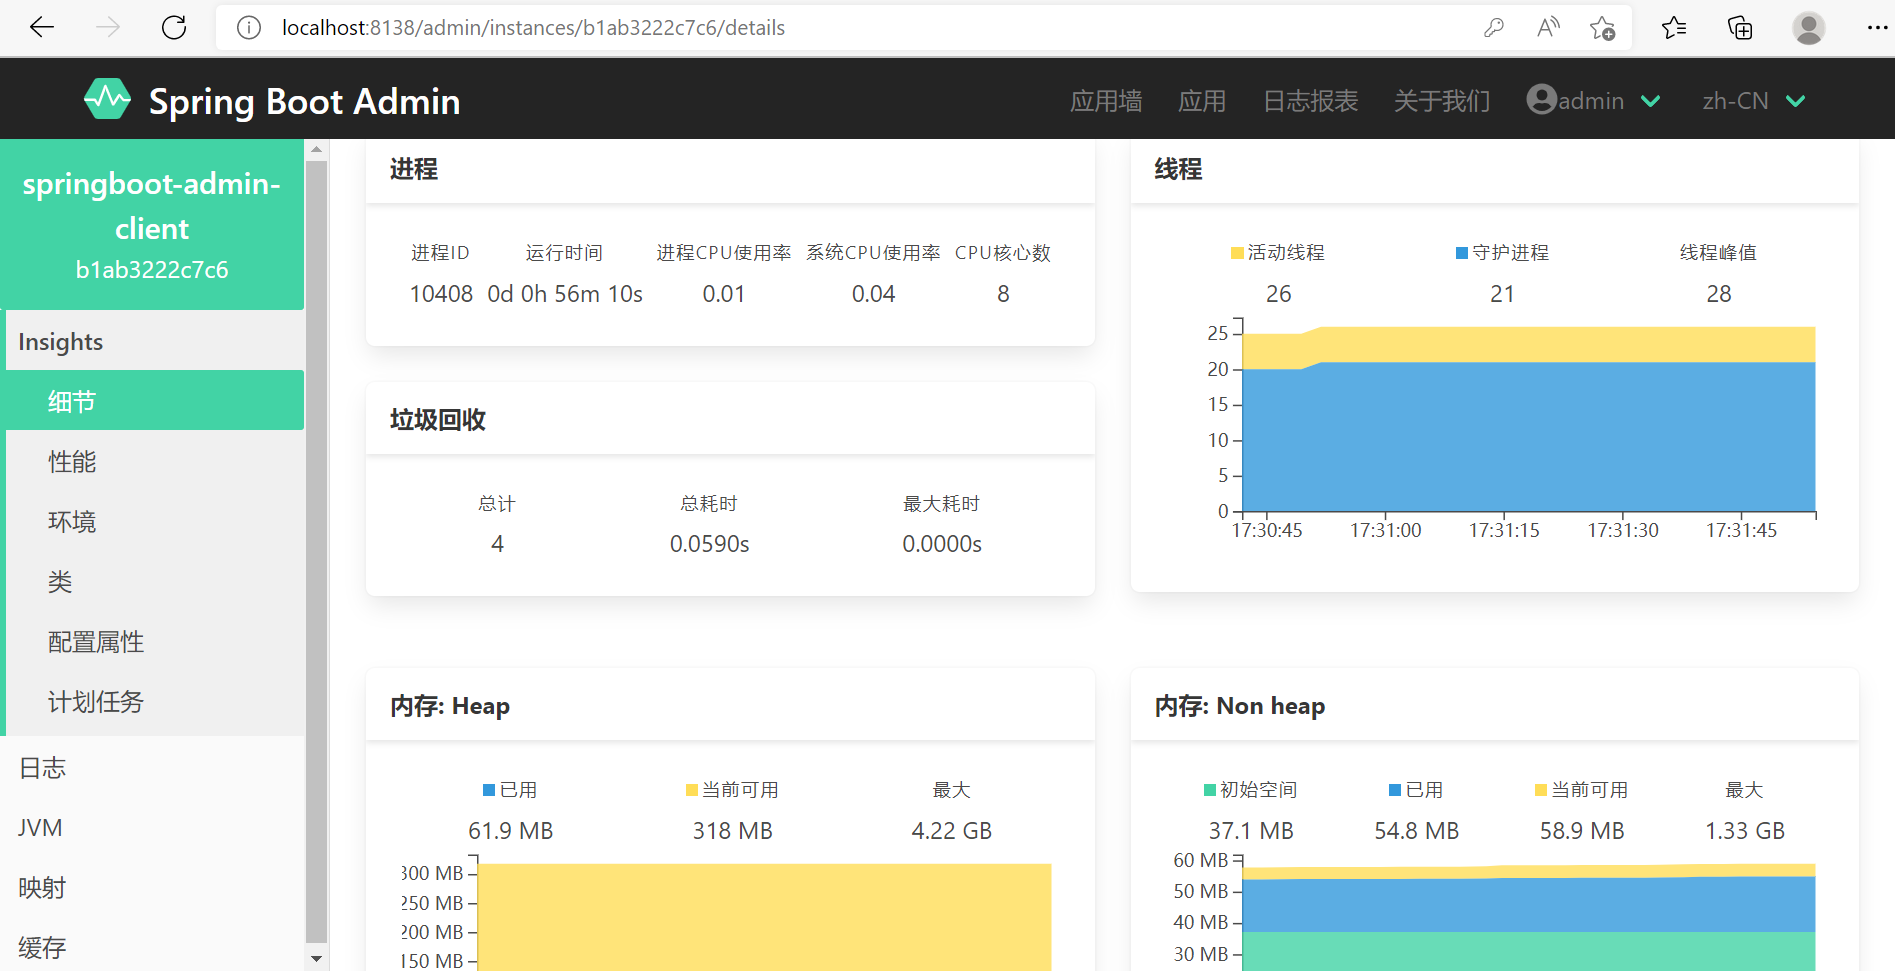
Task: Open 类 in the sidebar
Action: coord(155,581)
